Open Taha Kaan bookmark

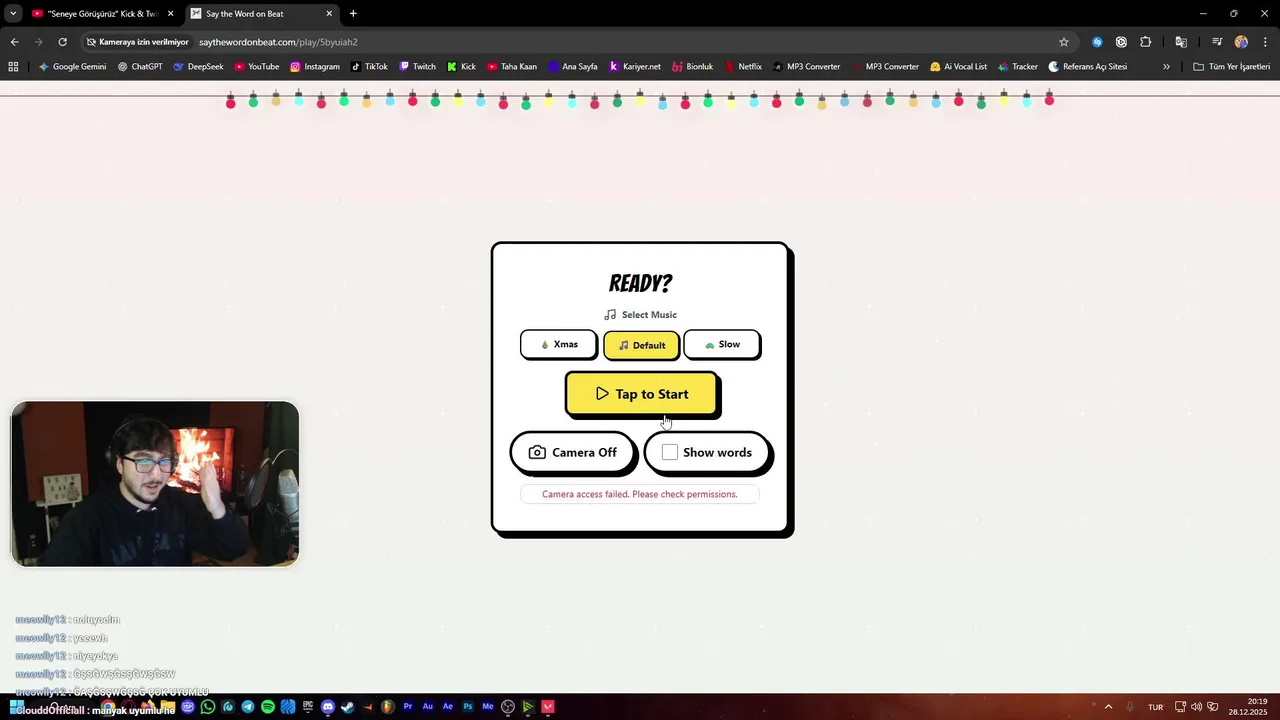512,67
